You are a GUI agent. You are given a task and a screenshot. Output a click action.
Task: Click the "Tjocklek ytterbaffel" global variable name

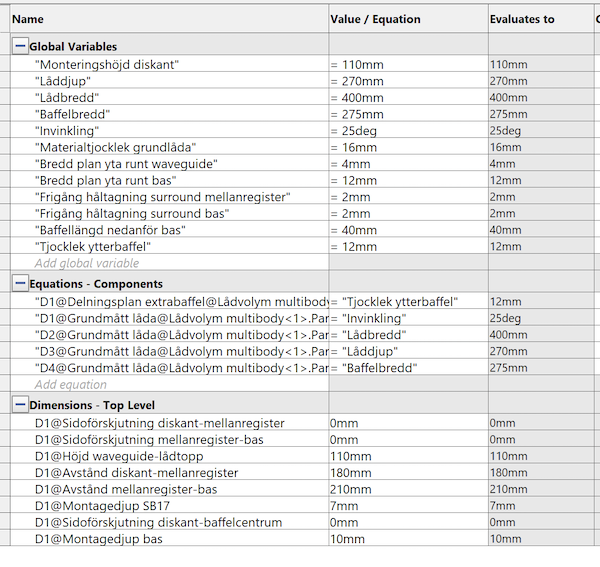(93, 247)
